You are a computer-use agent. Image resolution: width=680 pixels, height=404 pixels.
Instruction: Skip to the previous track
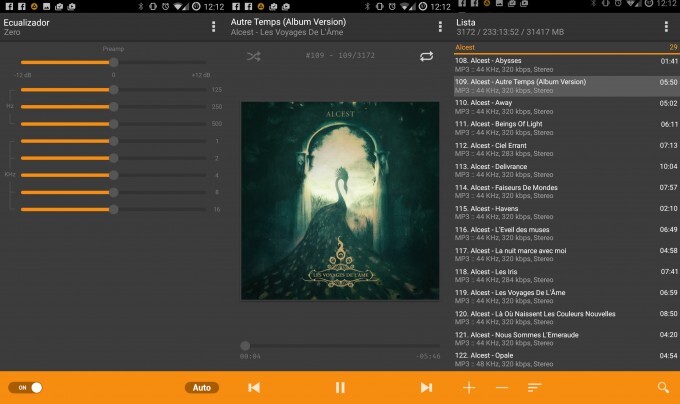coord(254,387)
